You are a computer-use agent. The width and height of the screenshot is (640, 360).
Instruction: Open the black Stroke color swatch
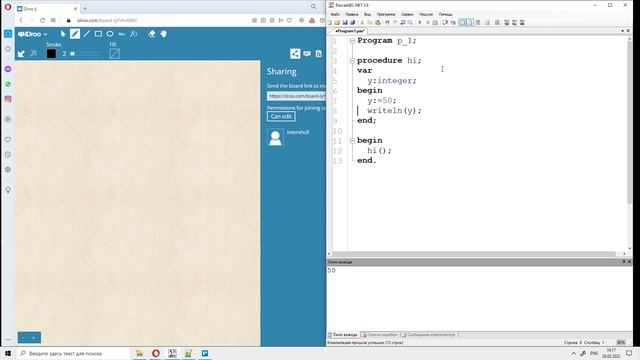(51, 53)
